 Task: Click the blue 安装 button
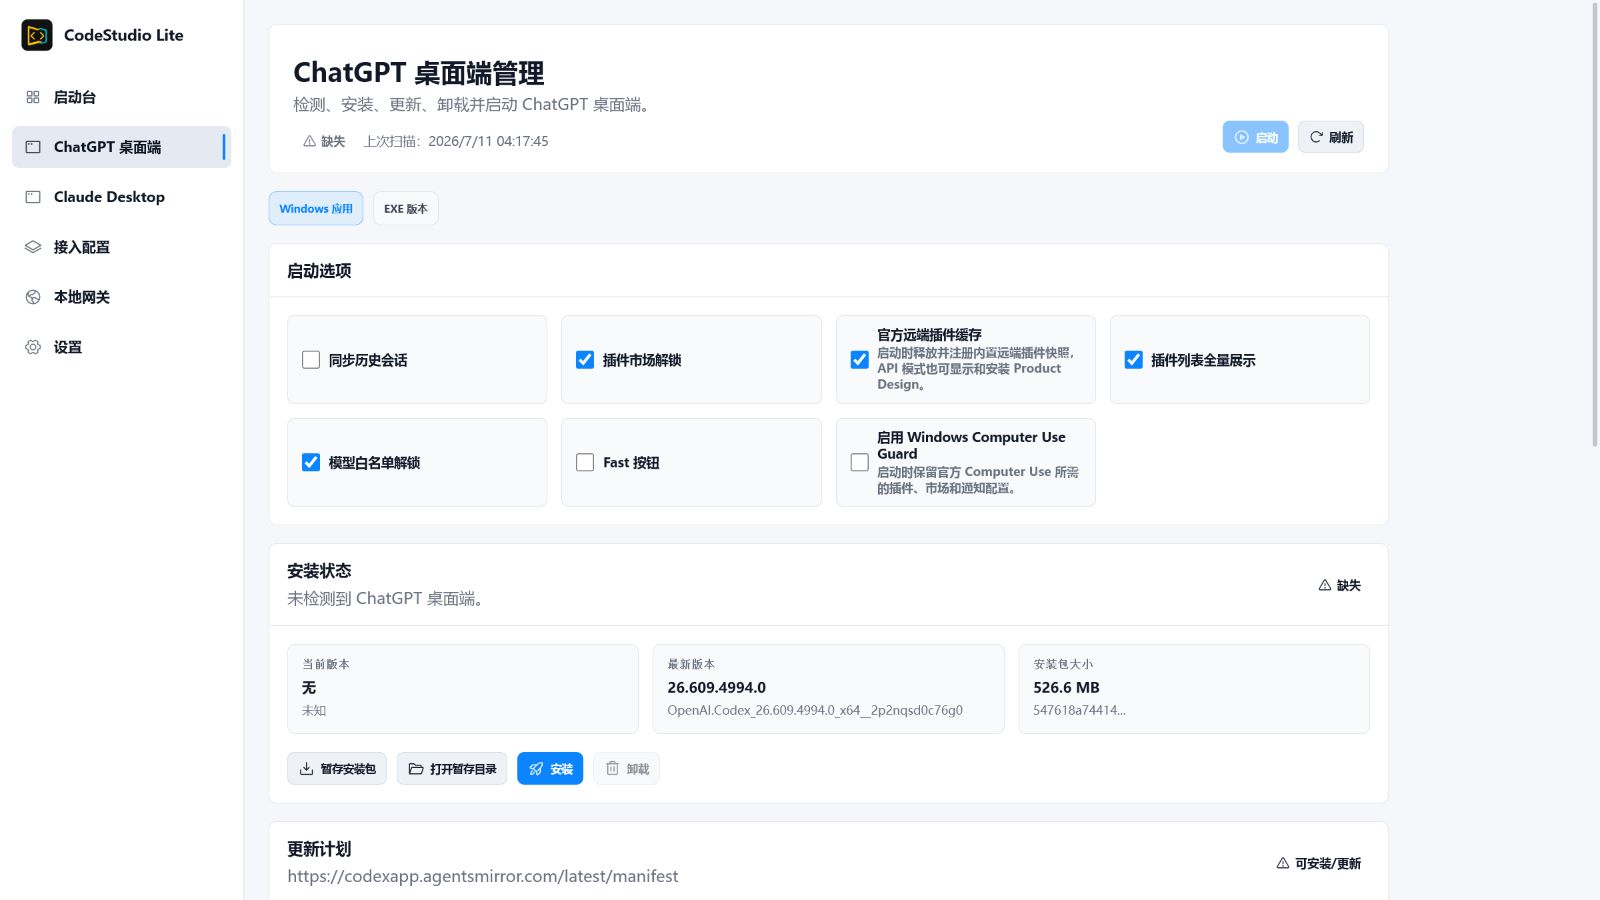[x=550, y=769]
